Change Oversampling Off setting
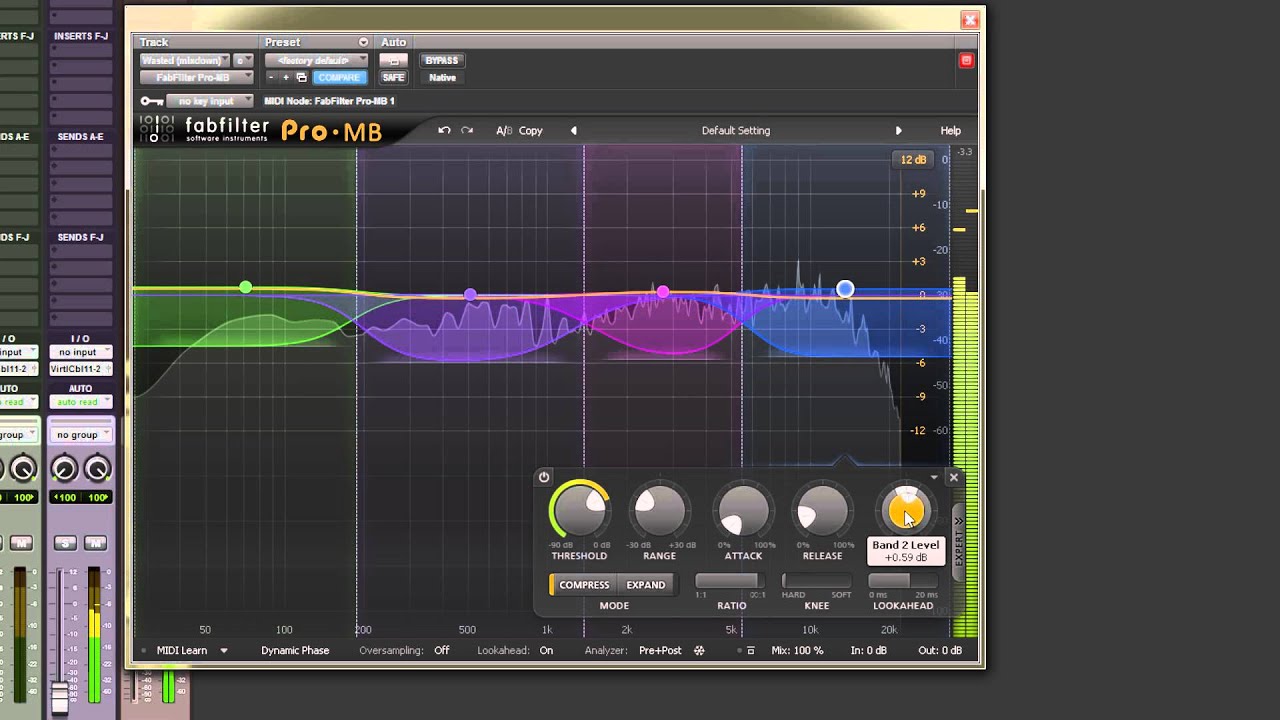The image size is (1280, 720). [442, 651]
